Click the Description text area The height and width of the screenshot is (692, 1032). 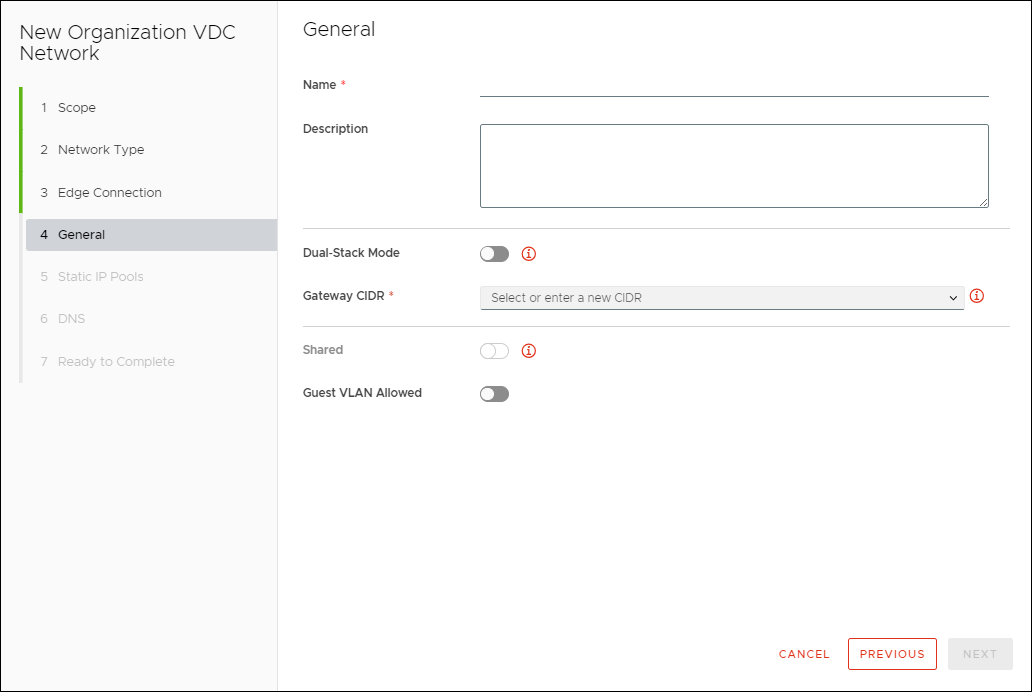point(733,165)
